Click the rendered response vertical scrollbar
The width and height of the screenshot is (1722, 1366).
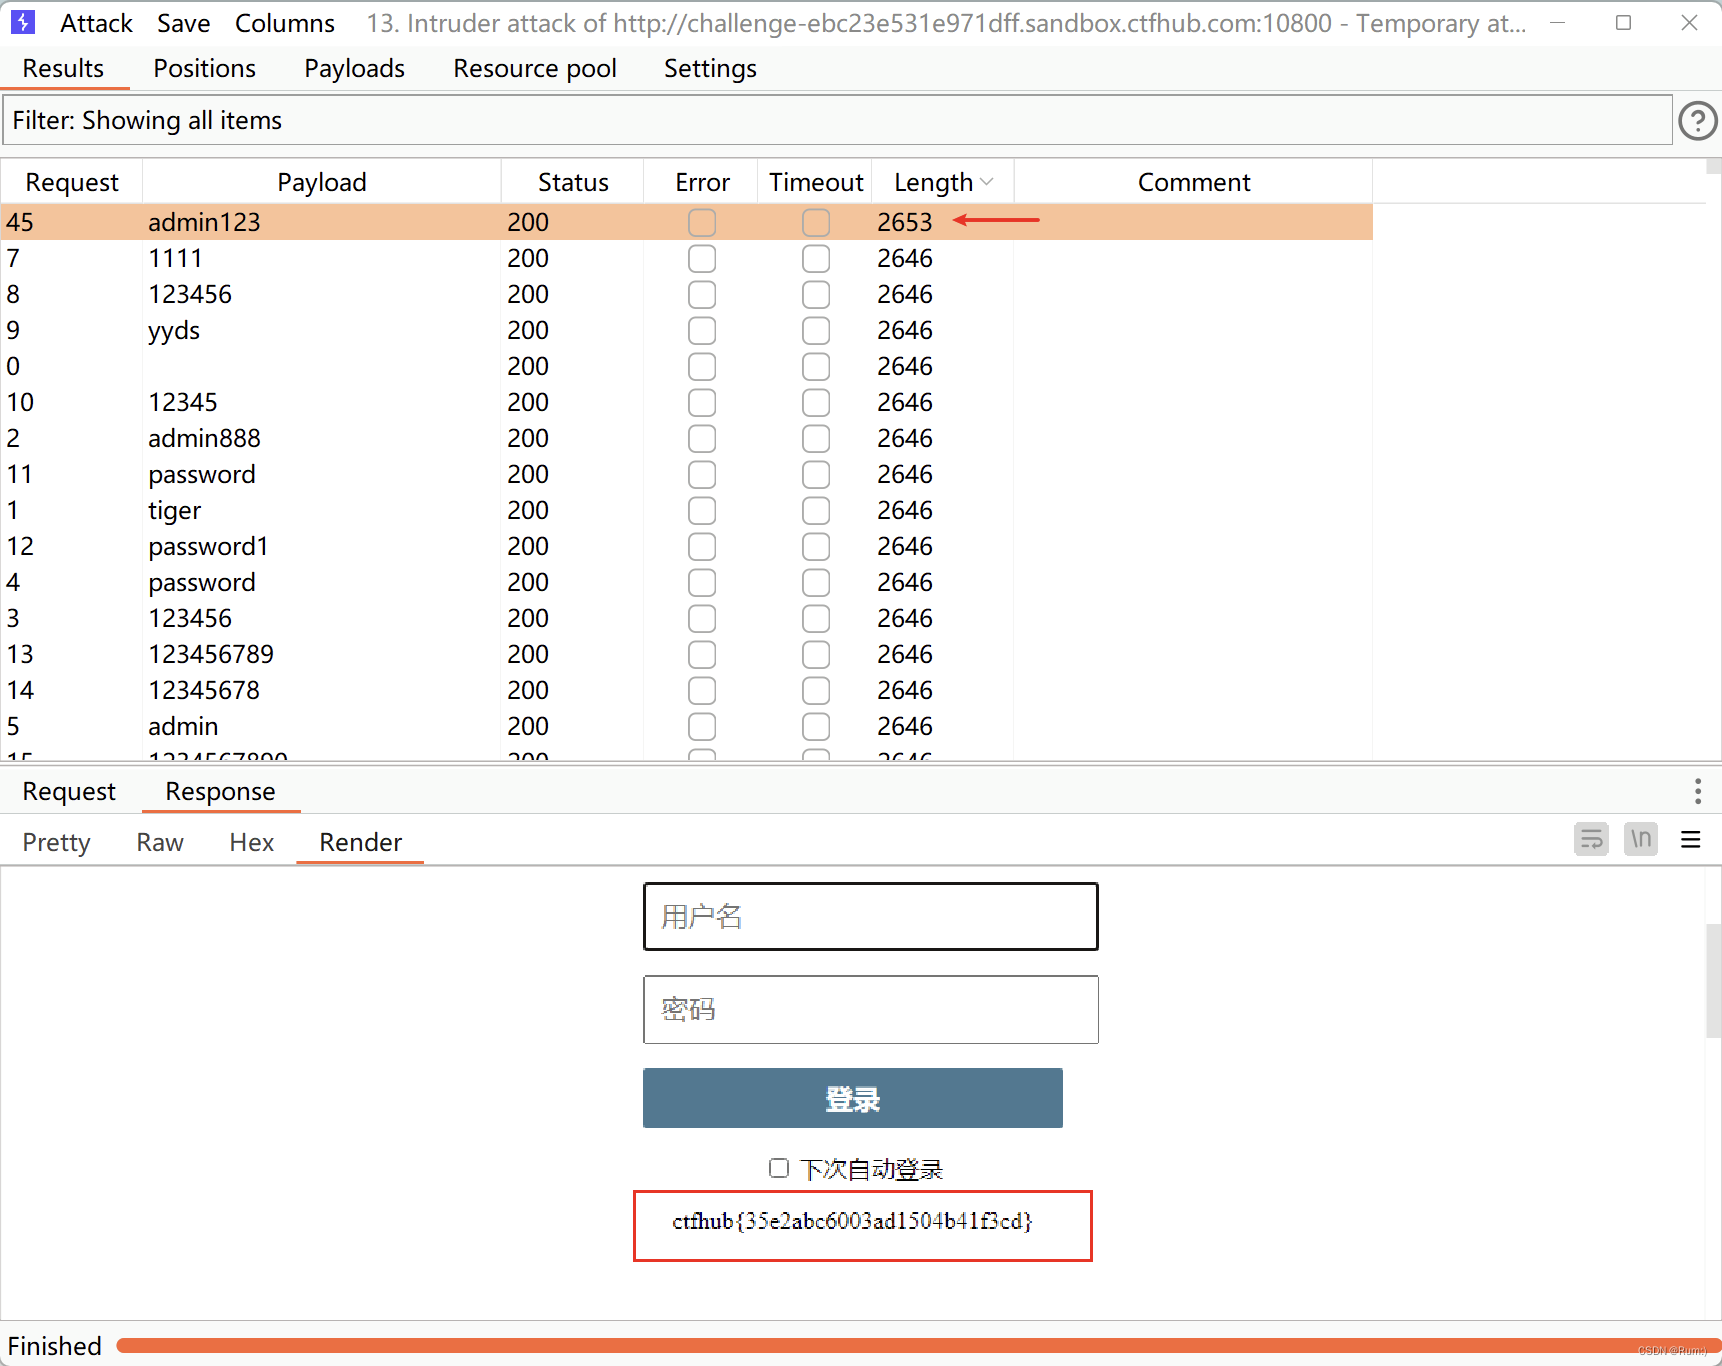point(1713,982)
